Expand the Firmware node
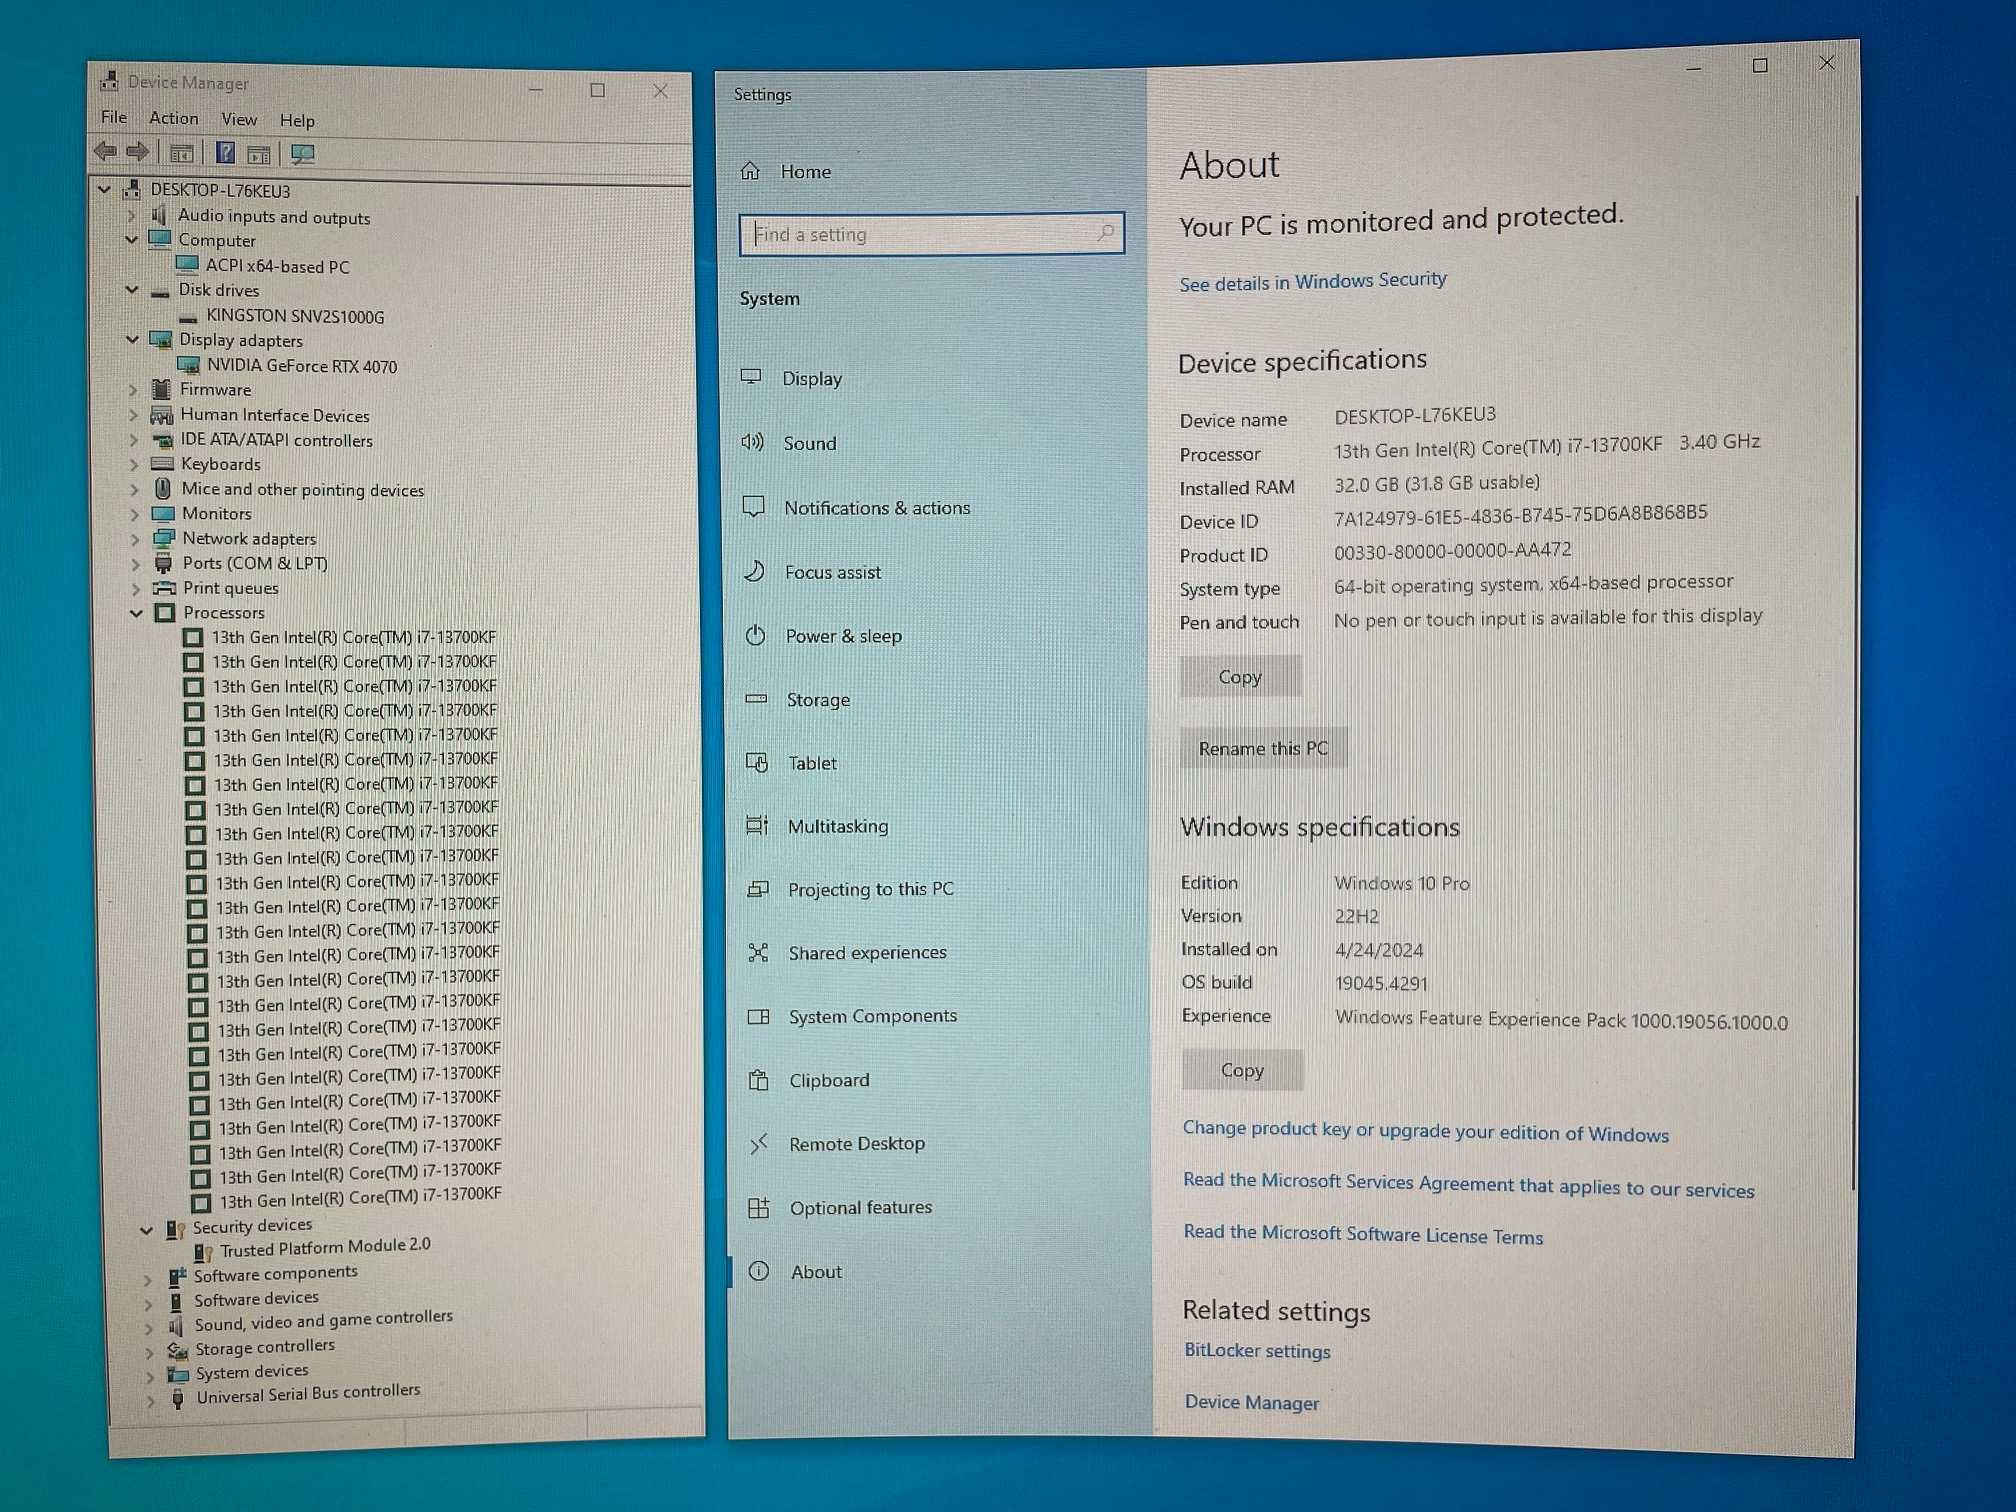2016x1512 pixels. pos(133,389)
